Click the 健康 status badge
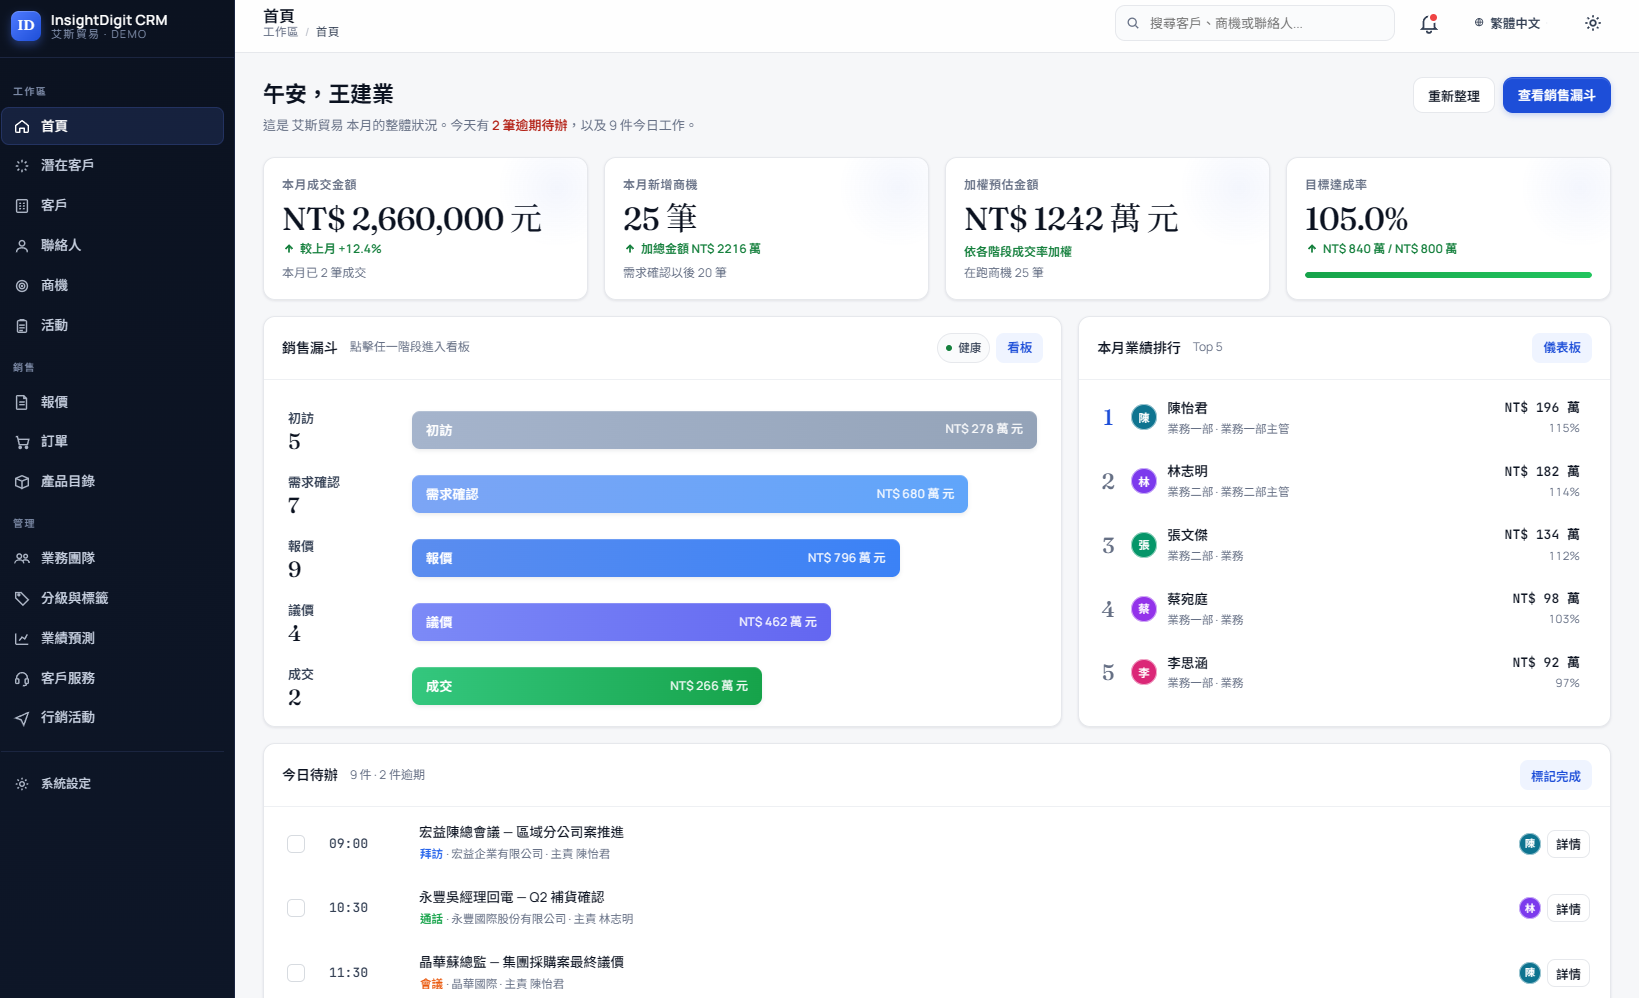Screen dimensions: 1639x998 [x=963, y=348]
